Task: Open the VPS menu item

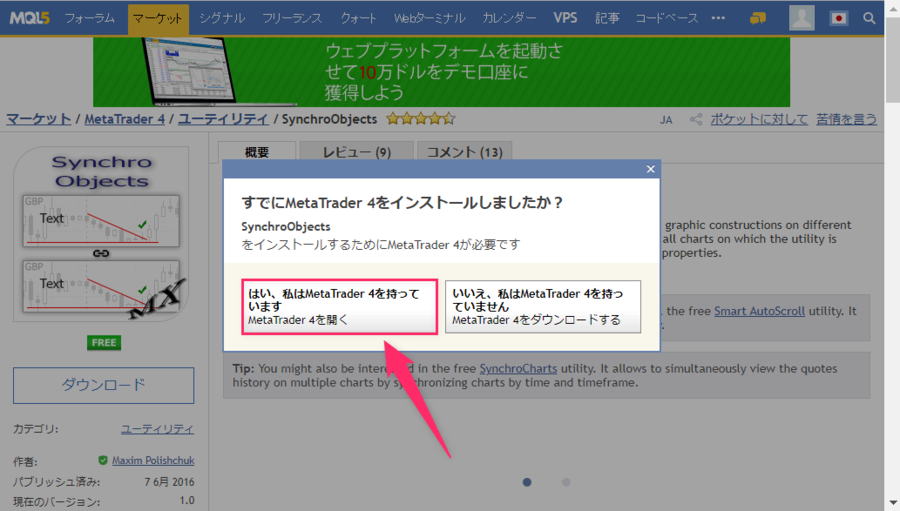Action: (565, 18)
